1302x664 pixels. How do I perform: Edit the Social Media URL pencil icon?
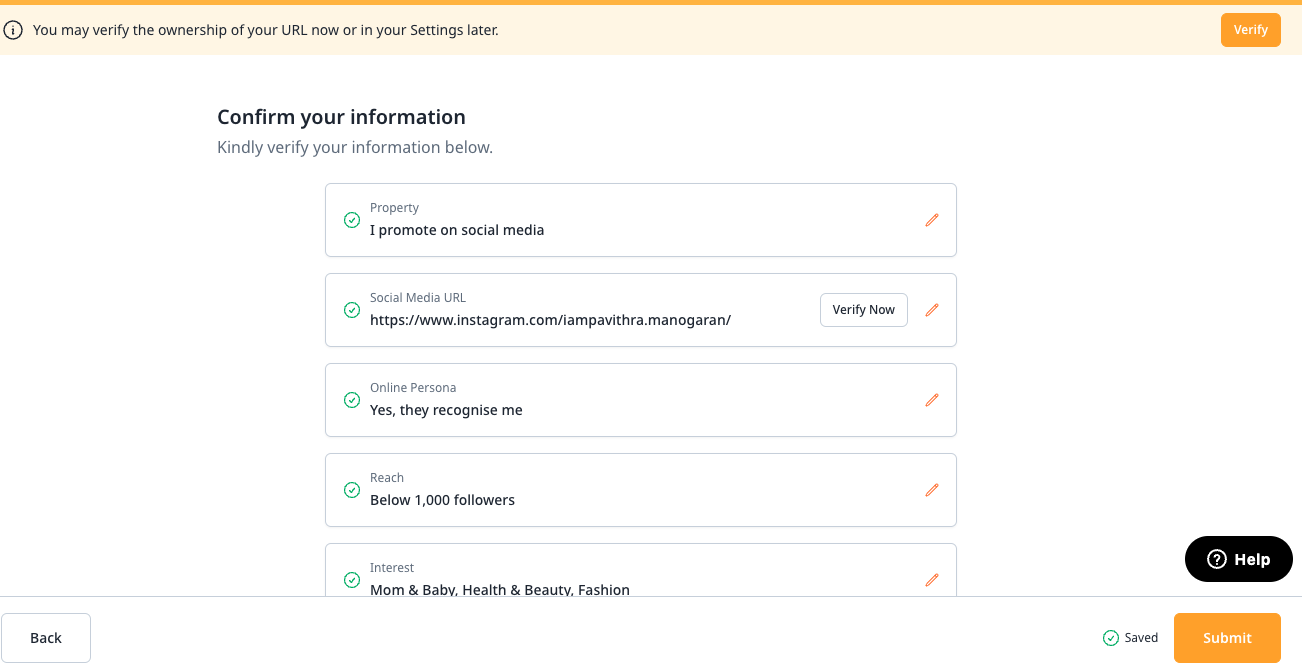(932, 310)
